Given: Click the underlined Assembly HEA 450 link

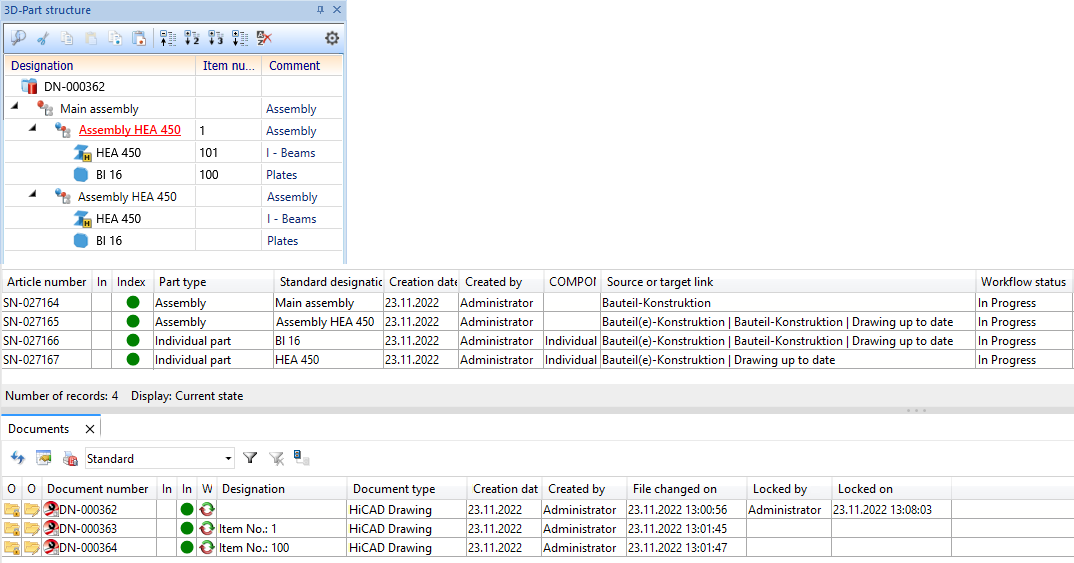Looking at the screenshot, I should 130,130.
